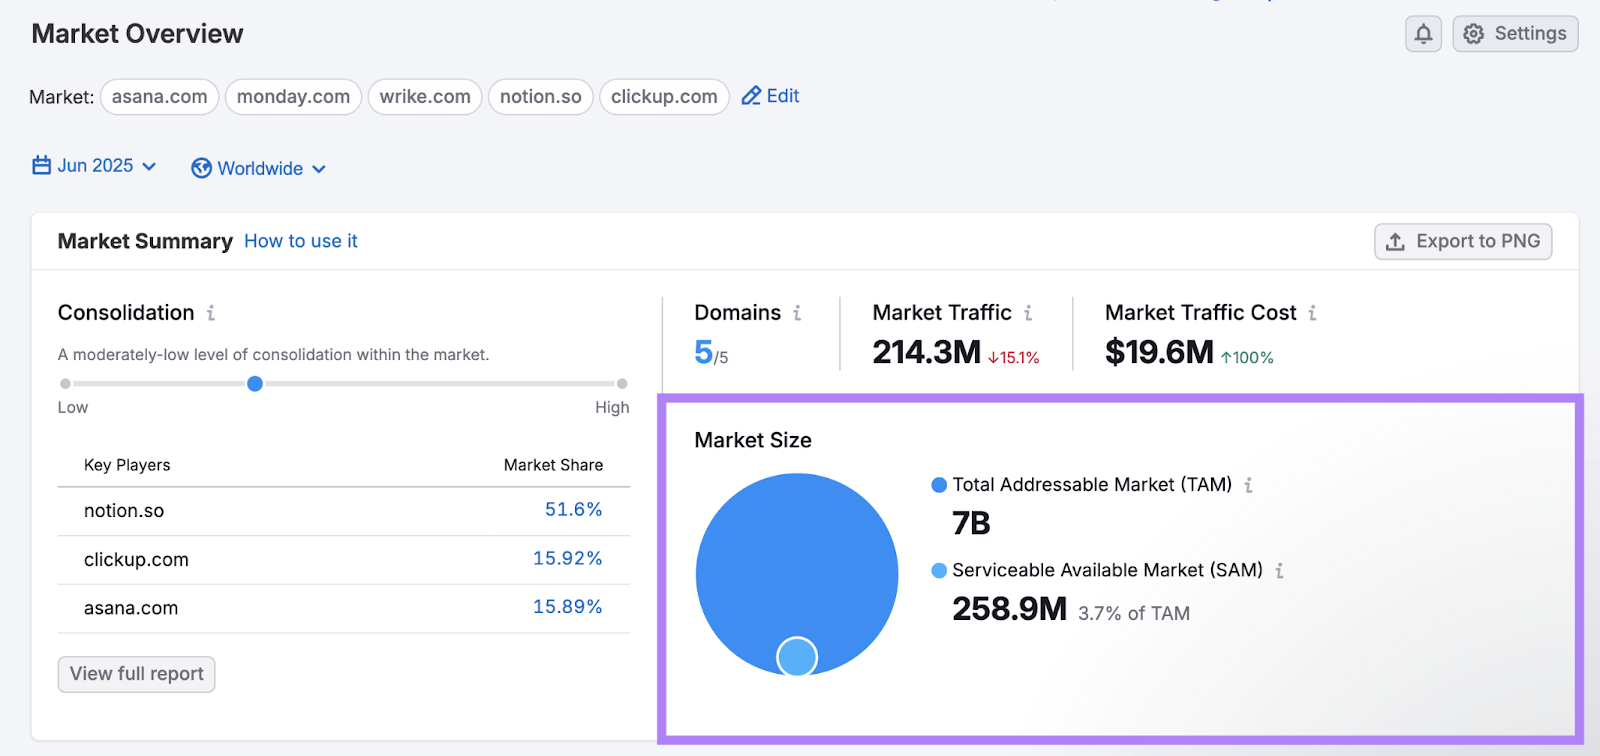Click the small SAM circle in chart

point(797,657)
